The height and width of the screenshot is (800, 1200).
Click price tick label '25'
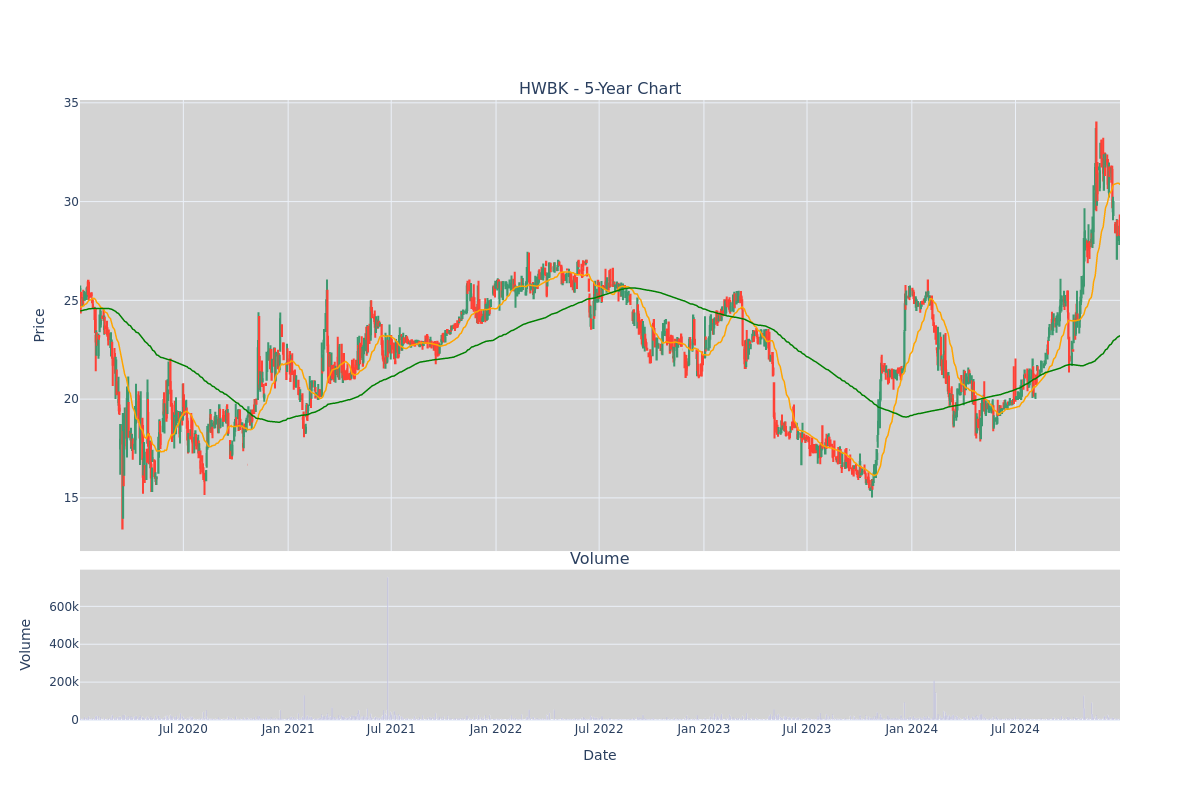coord(71,300)
